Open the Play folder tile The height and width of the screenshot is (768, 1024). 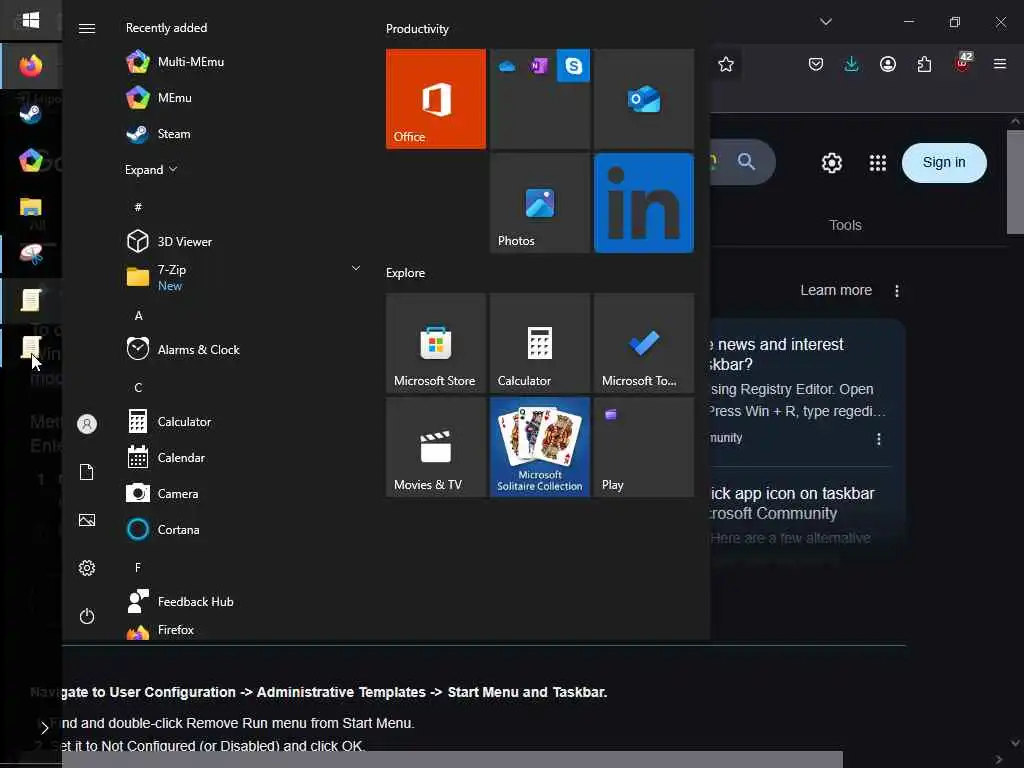click(x=644, y=447)
